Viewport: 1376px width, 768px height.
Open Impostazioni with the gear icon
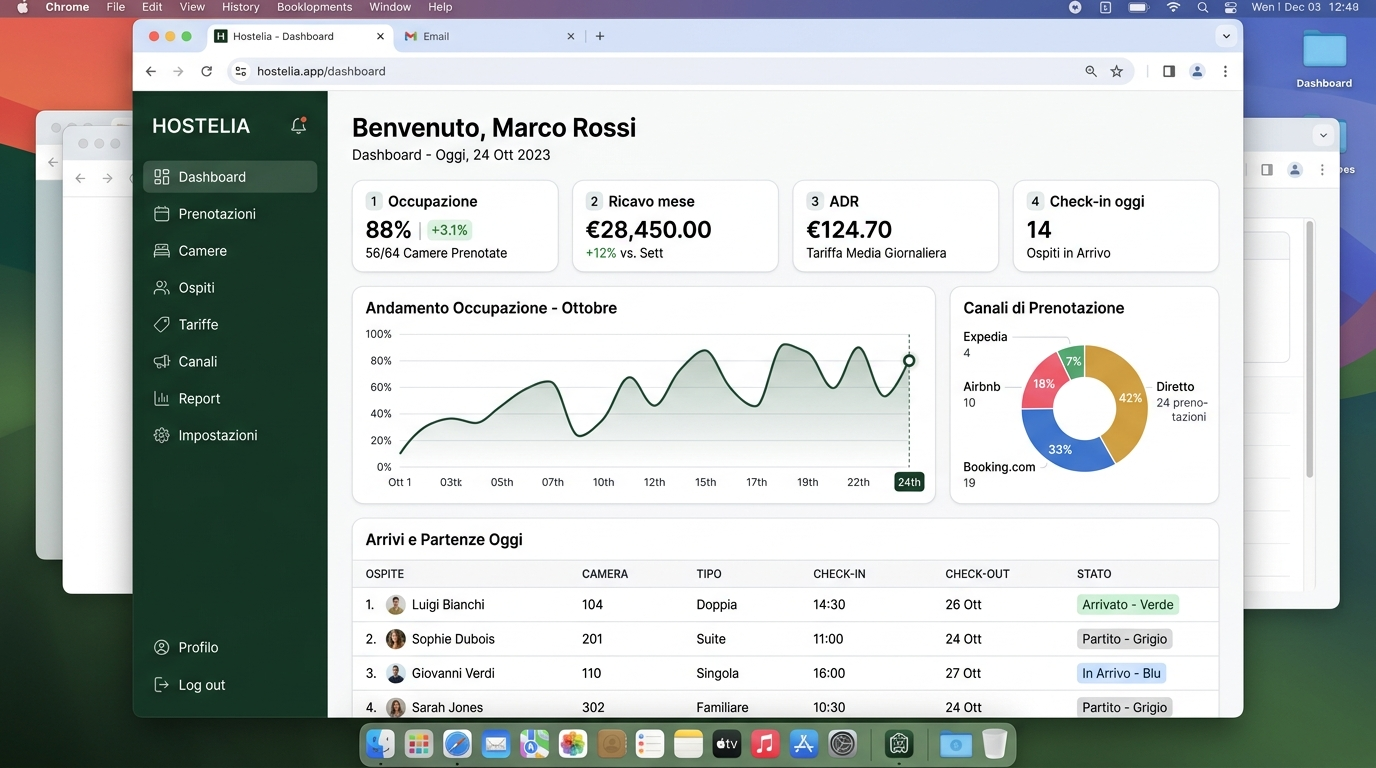pyautogui.click(x=230, y=436)
